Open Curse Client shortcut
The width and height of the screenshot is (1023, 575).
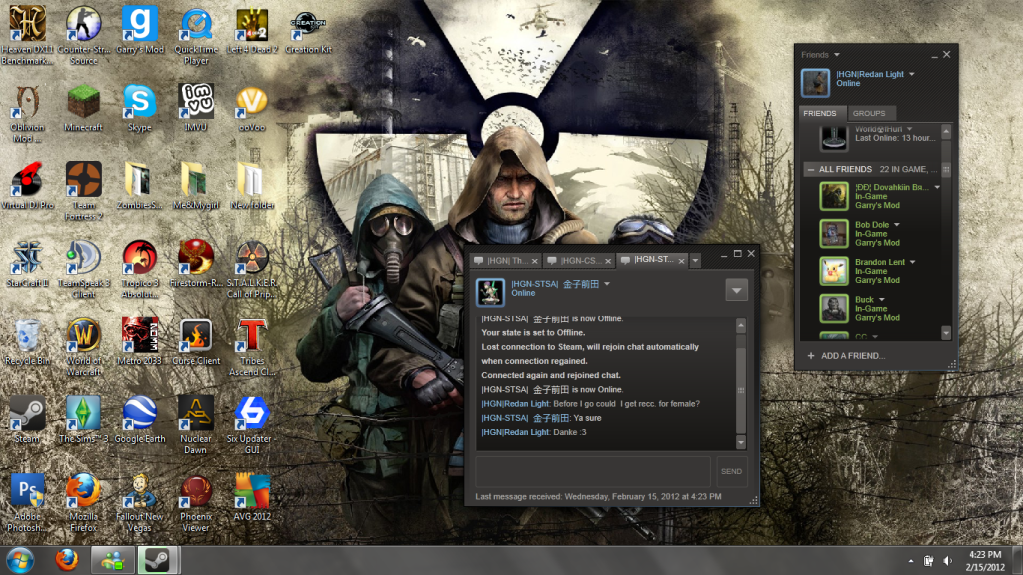(196, 341)
